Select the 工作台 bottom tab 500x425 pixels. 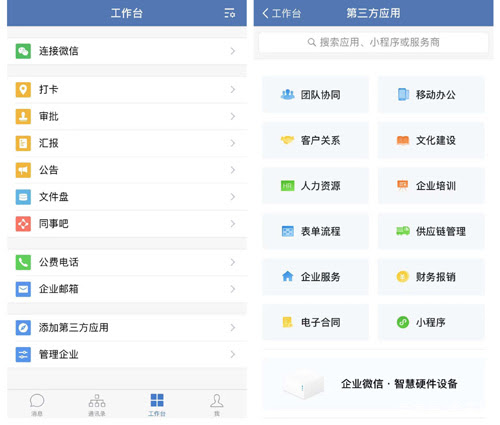[157, 405]
